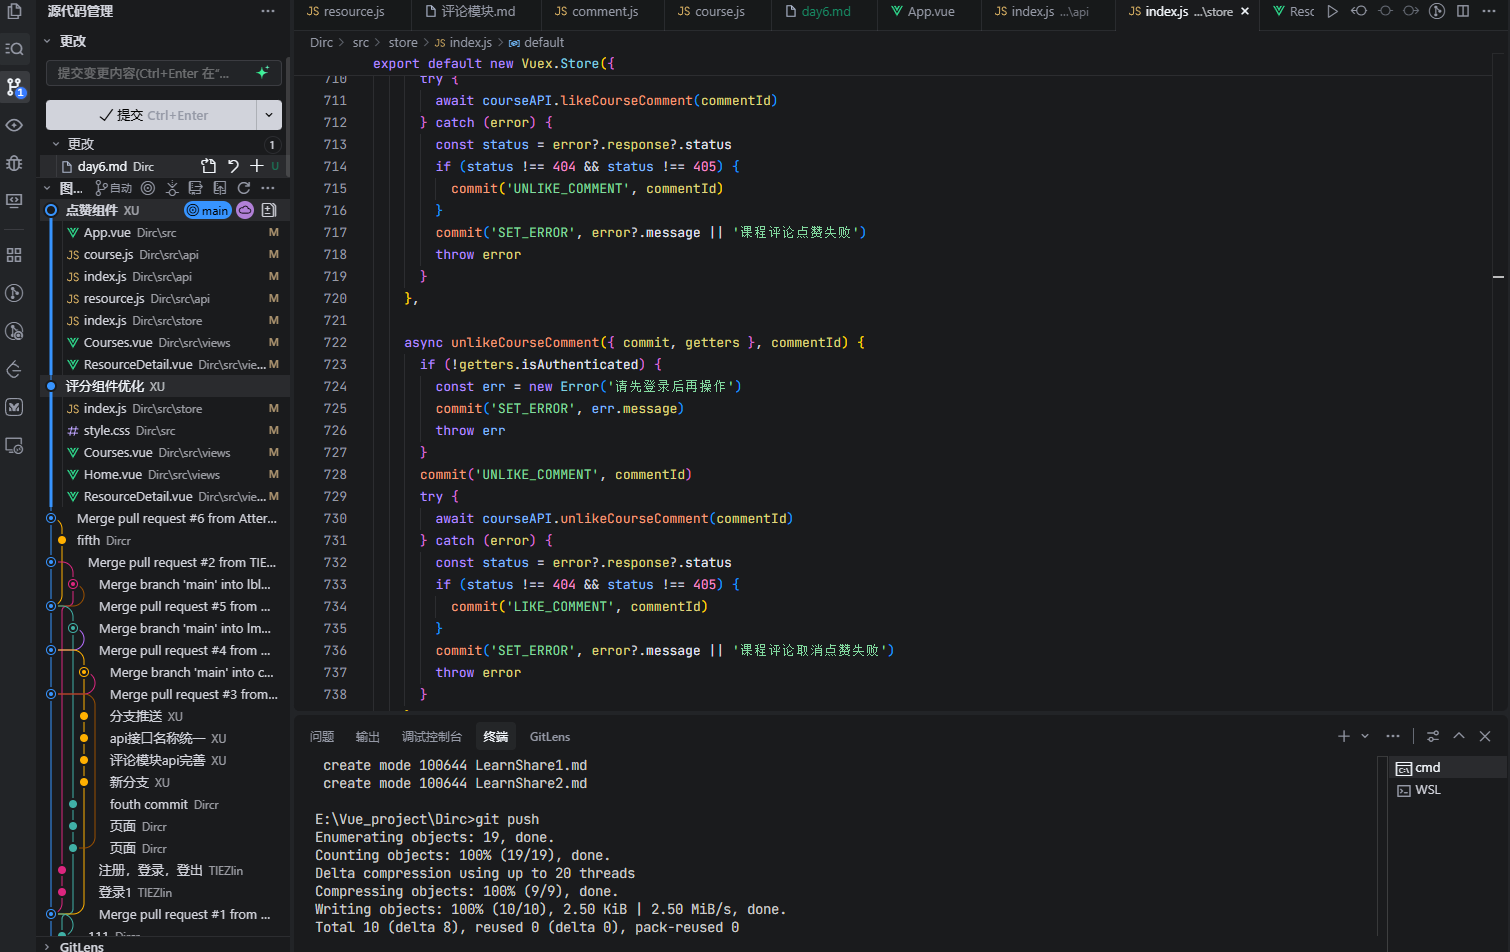Click the default breadcrumb segment
Image resolution: width=1510 pixels, height=952 pixels.
pyautogui.click(x=537, y=42)
